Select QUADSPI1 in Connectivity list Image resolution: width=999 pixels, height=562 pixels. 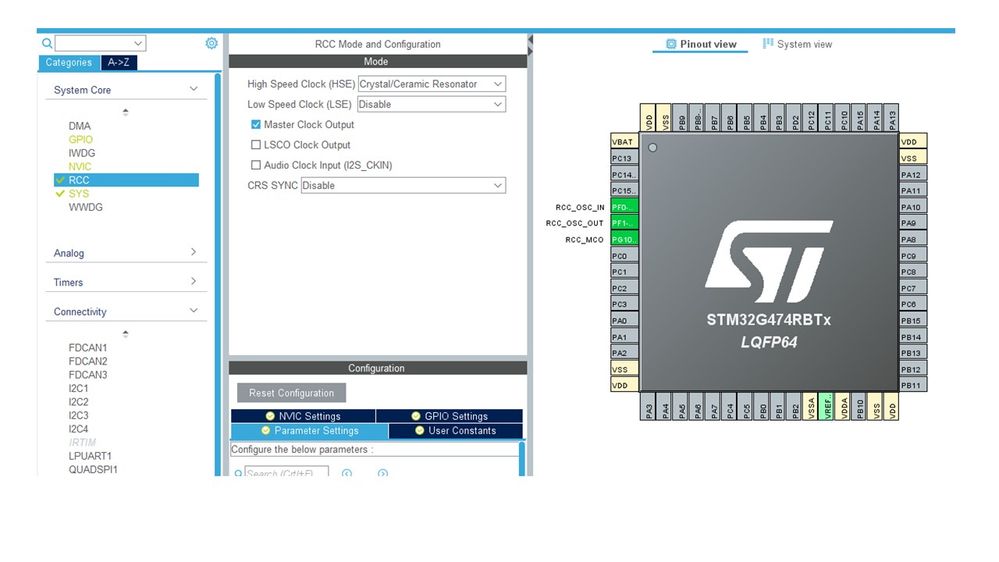pyautogui.click(x=93, y=470)
